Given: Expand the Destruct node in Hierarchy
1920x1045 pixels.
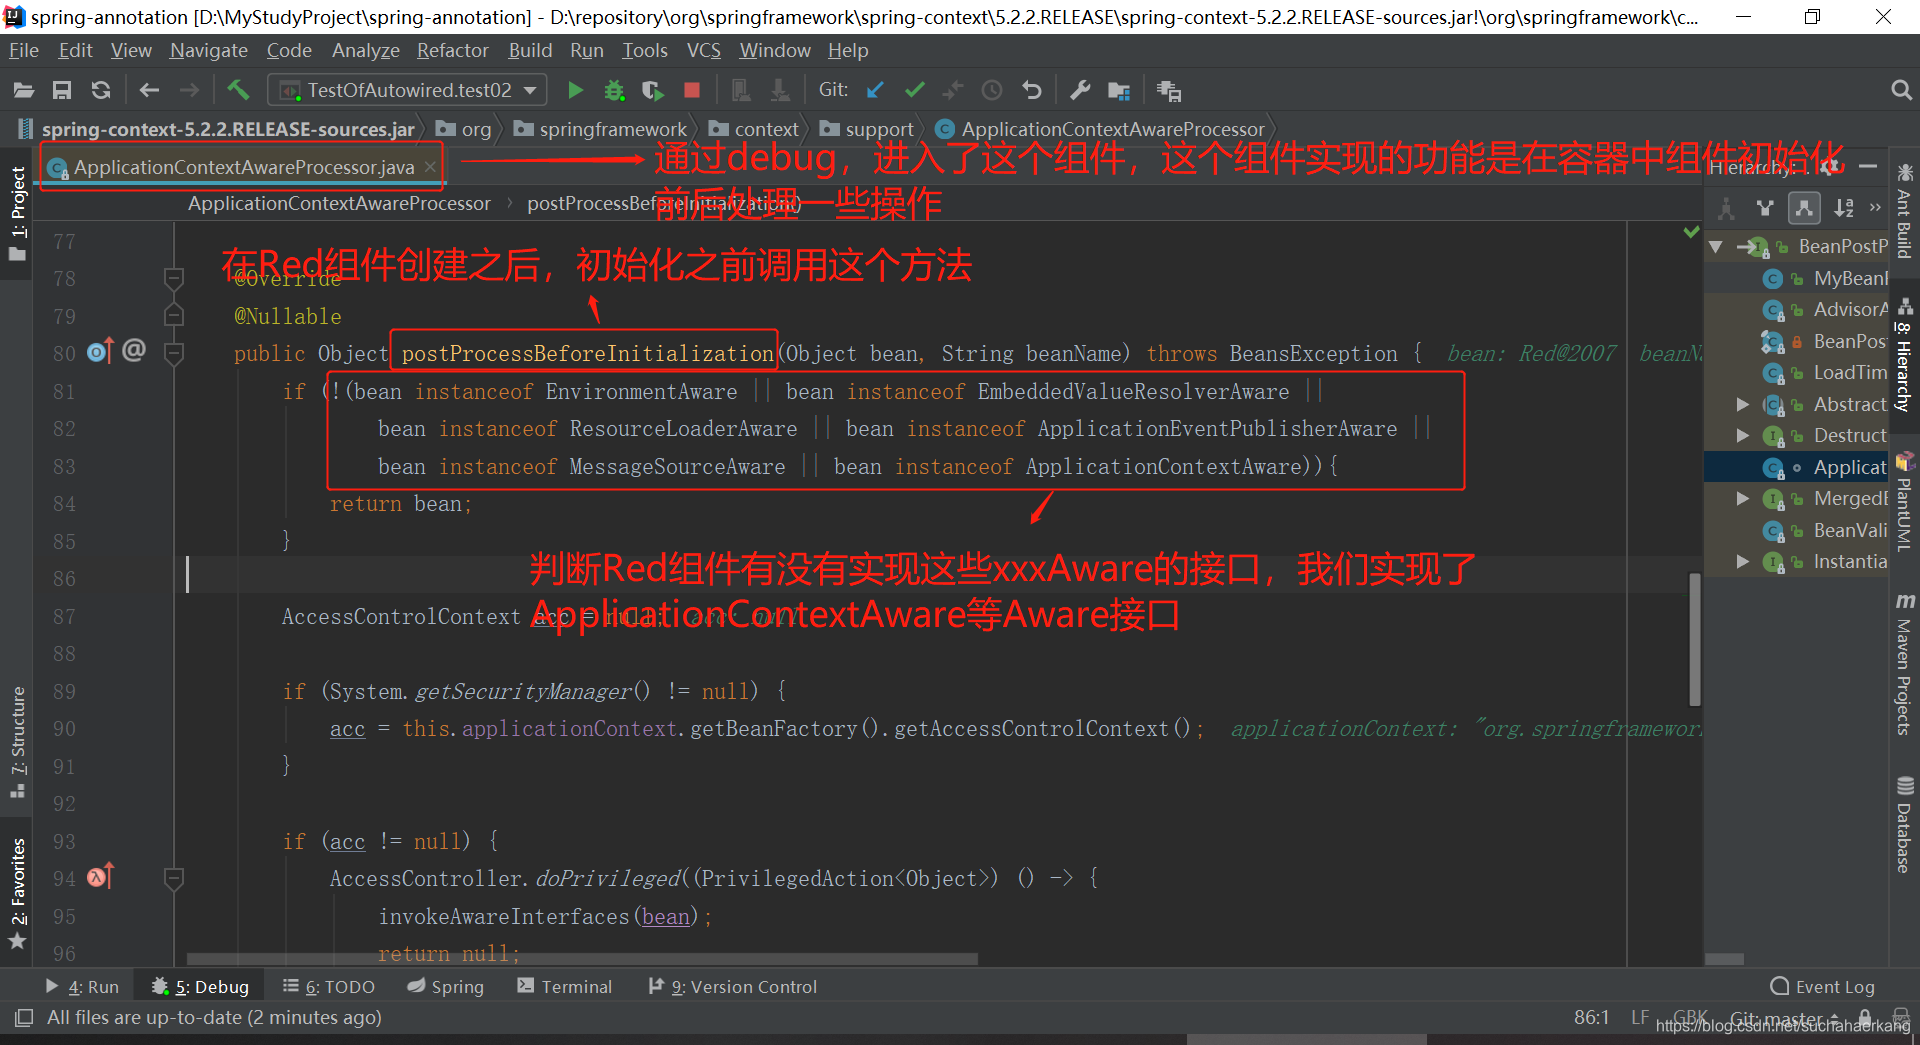Looking at the screenshot, I should [1742, 436].
